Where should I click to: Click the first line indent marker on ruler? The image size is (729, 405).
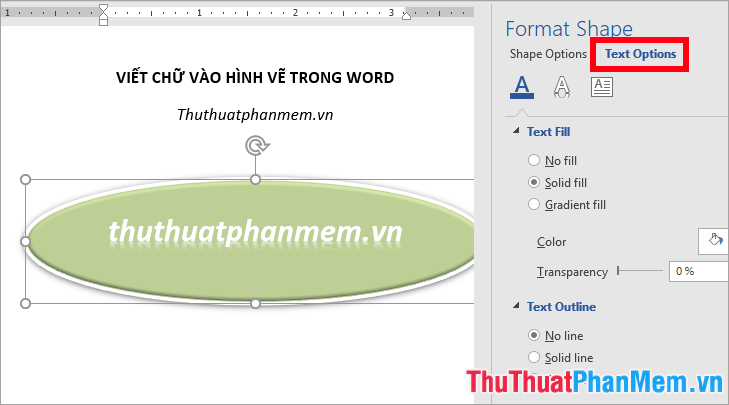[103, 9]
